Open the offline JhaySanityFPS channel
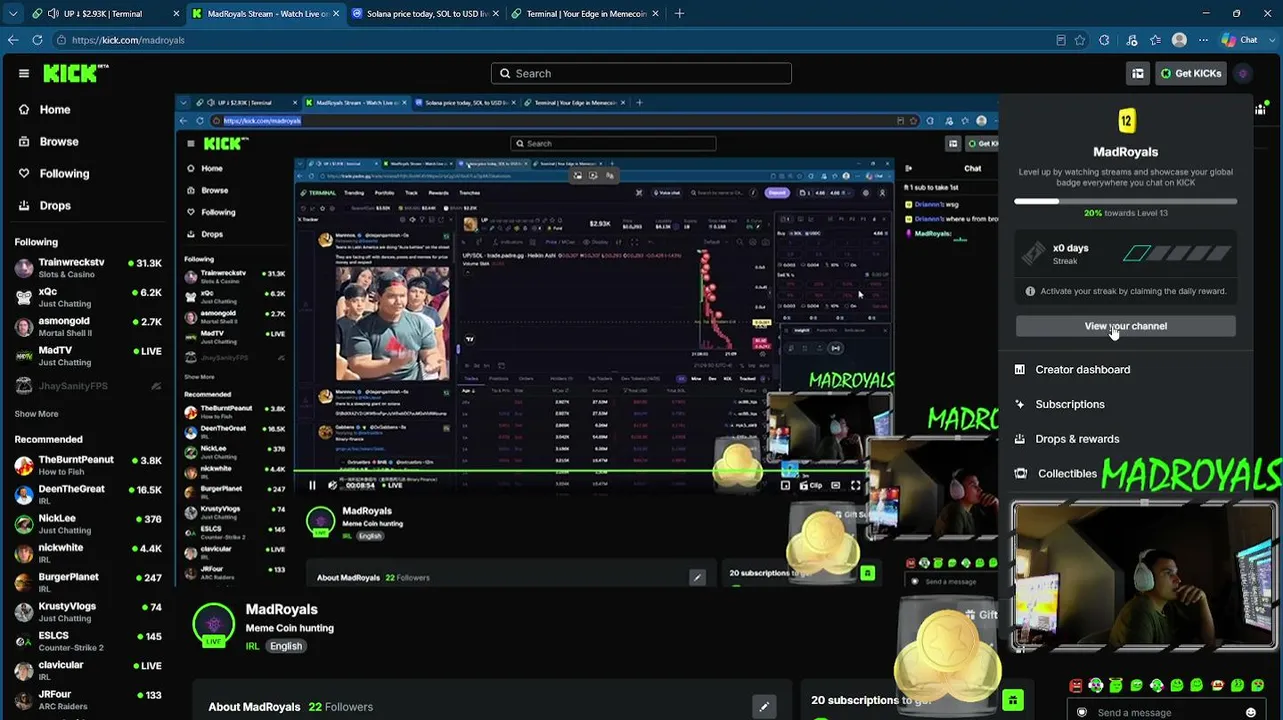 (88, 386)
